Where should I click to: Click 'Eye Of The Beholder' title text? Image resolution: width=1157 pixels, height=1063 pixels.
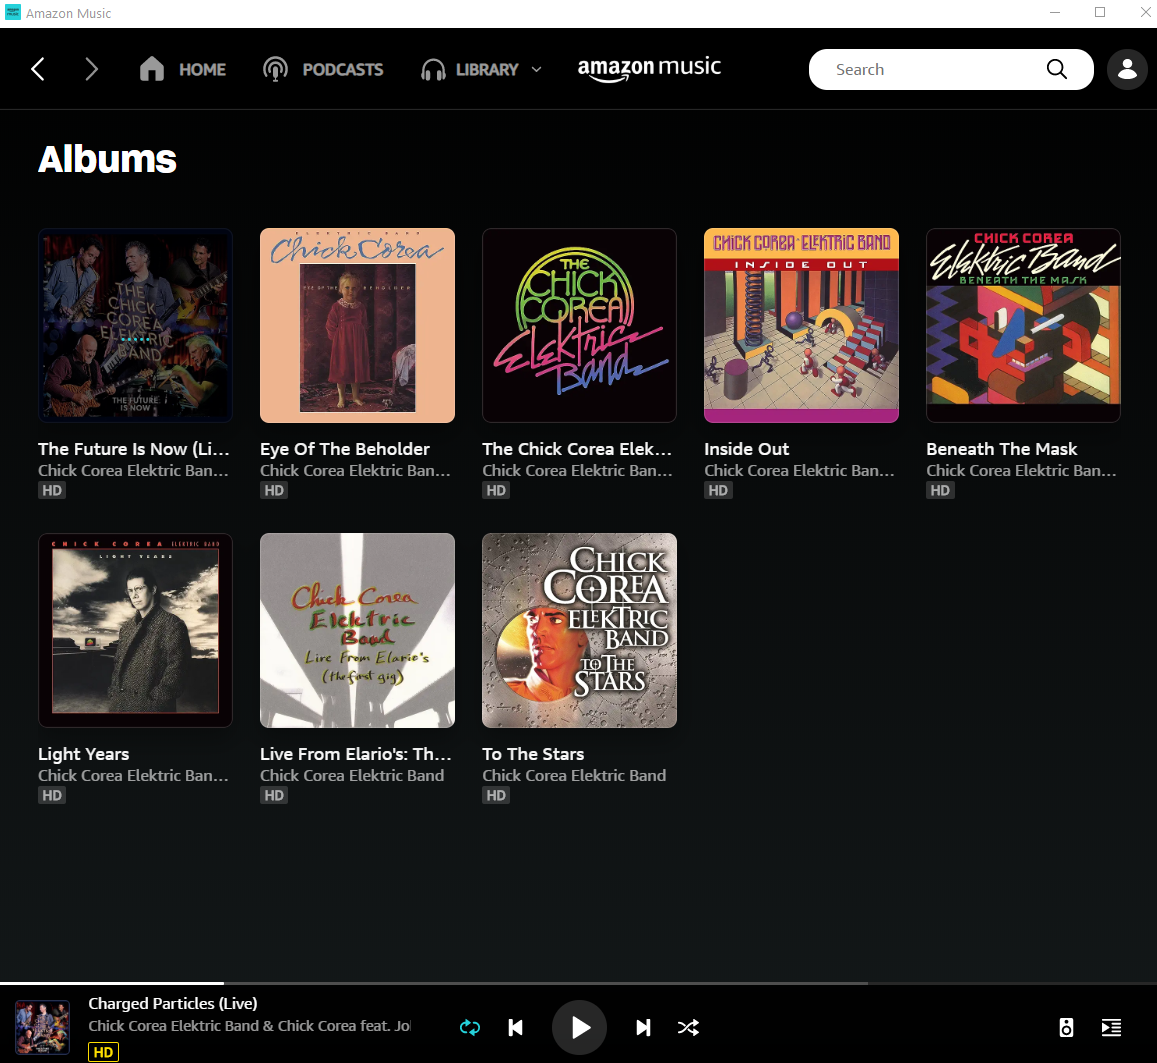345,449
